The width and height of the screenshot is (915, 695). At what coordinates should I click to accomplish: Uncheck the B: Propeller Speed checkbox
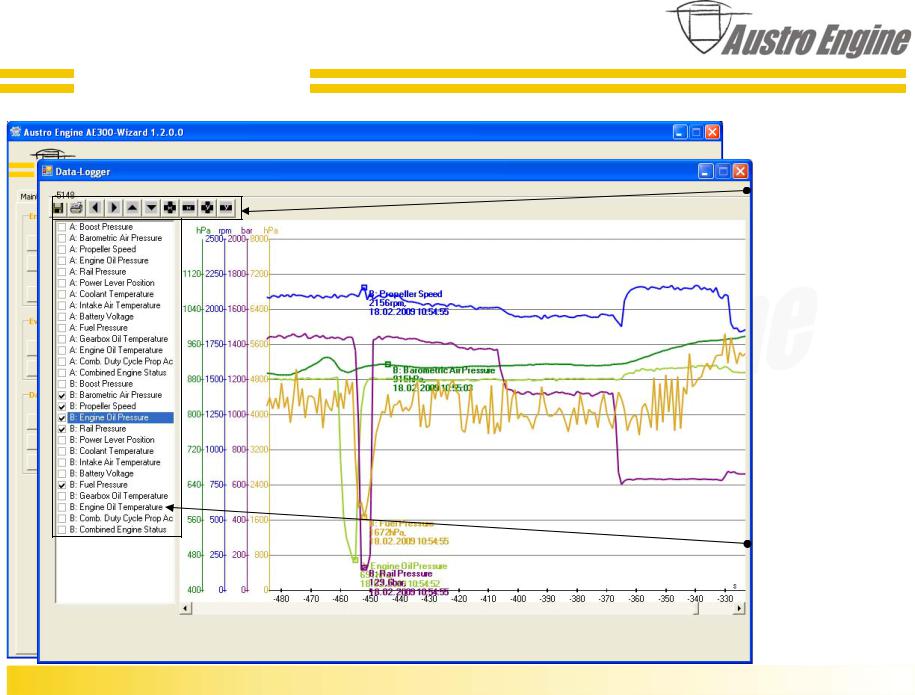coord(62,406)
